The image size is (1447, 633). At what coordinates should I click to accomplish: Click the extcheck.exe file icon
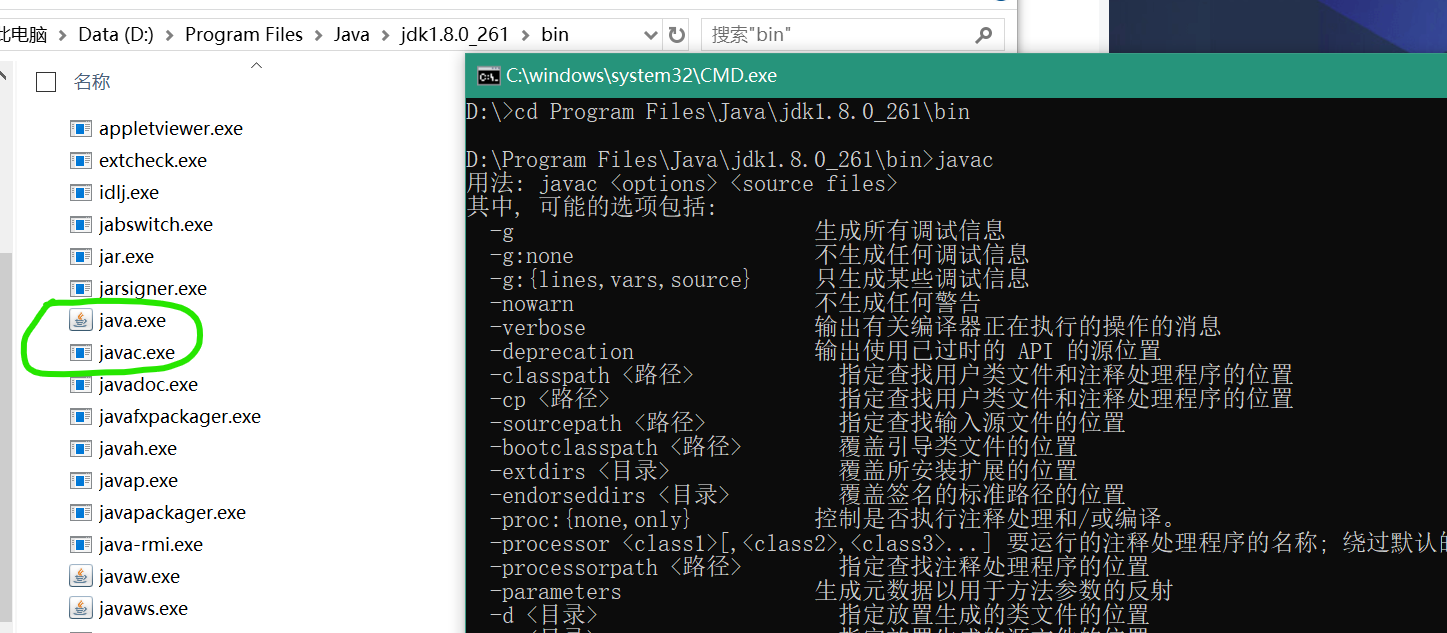(81, 160)
